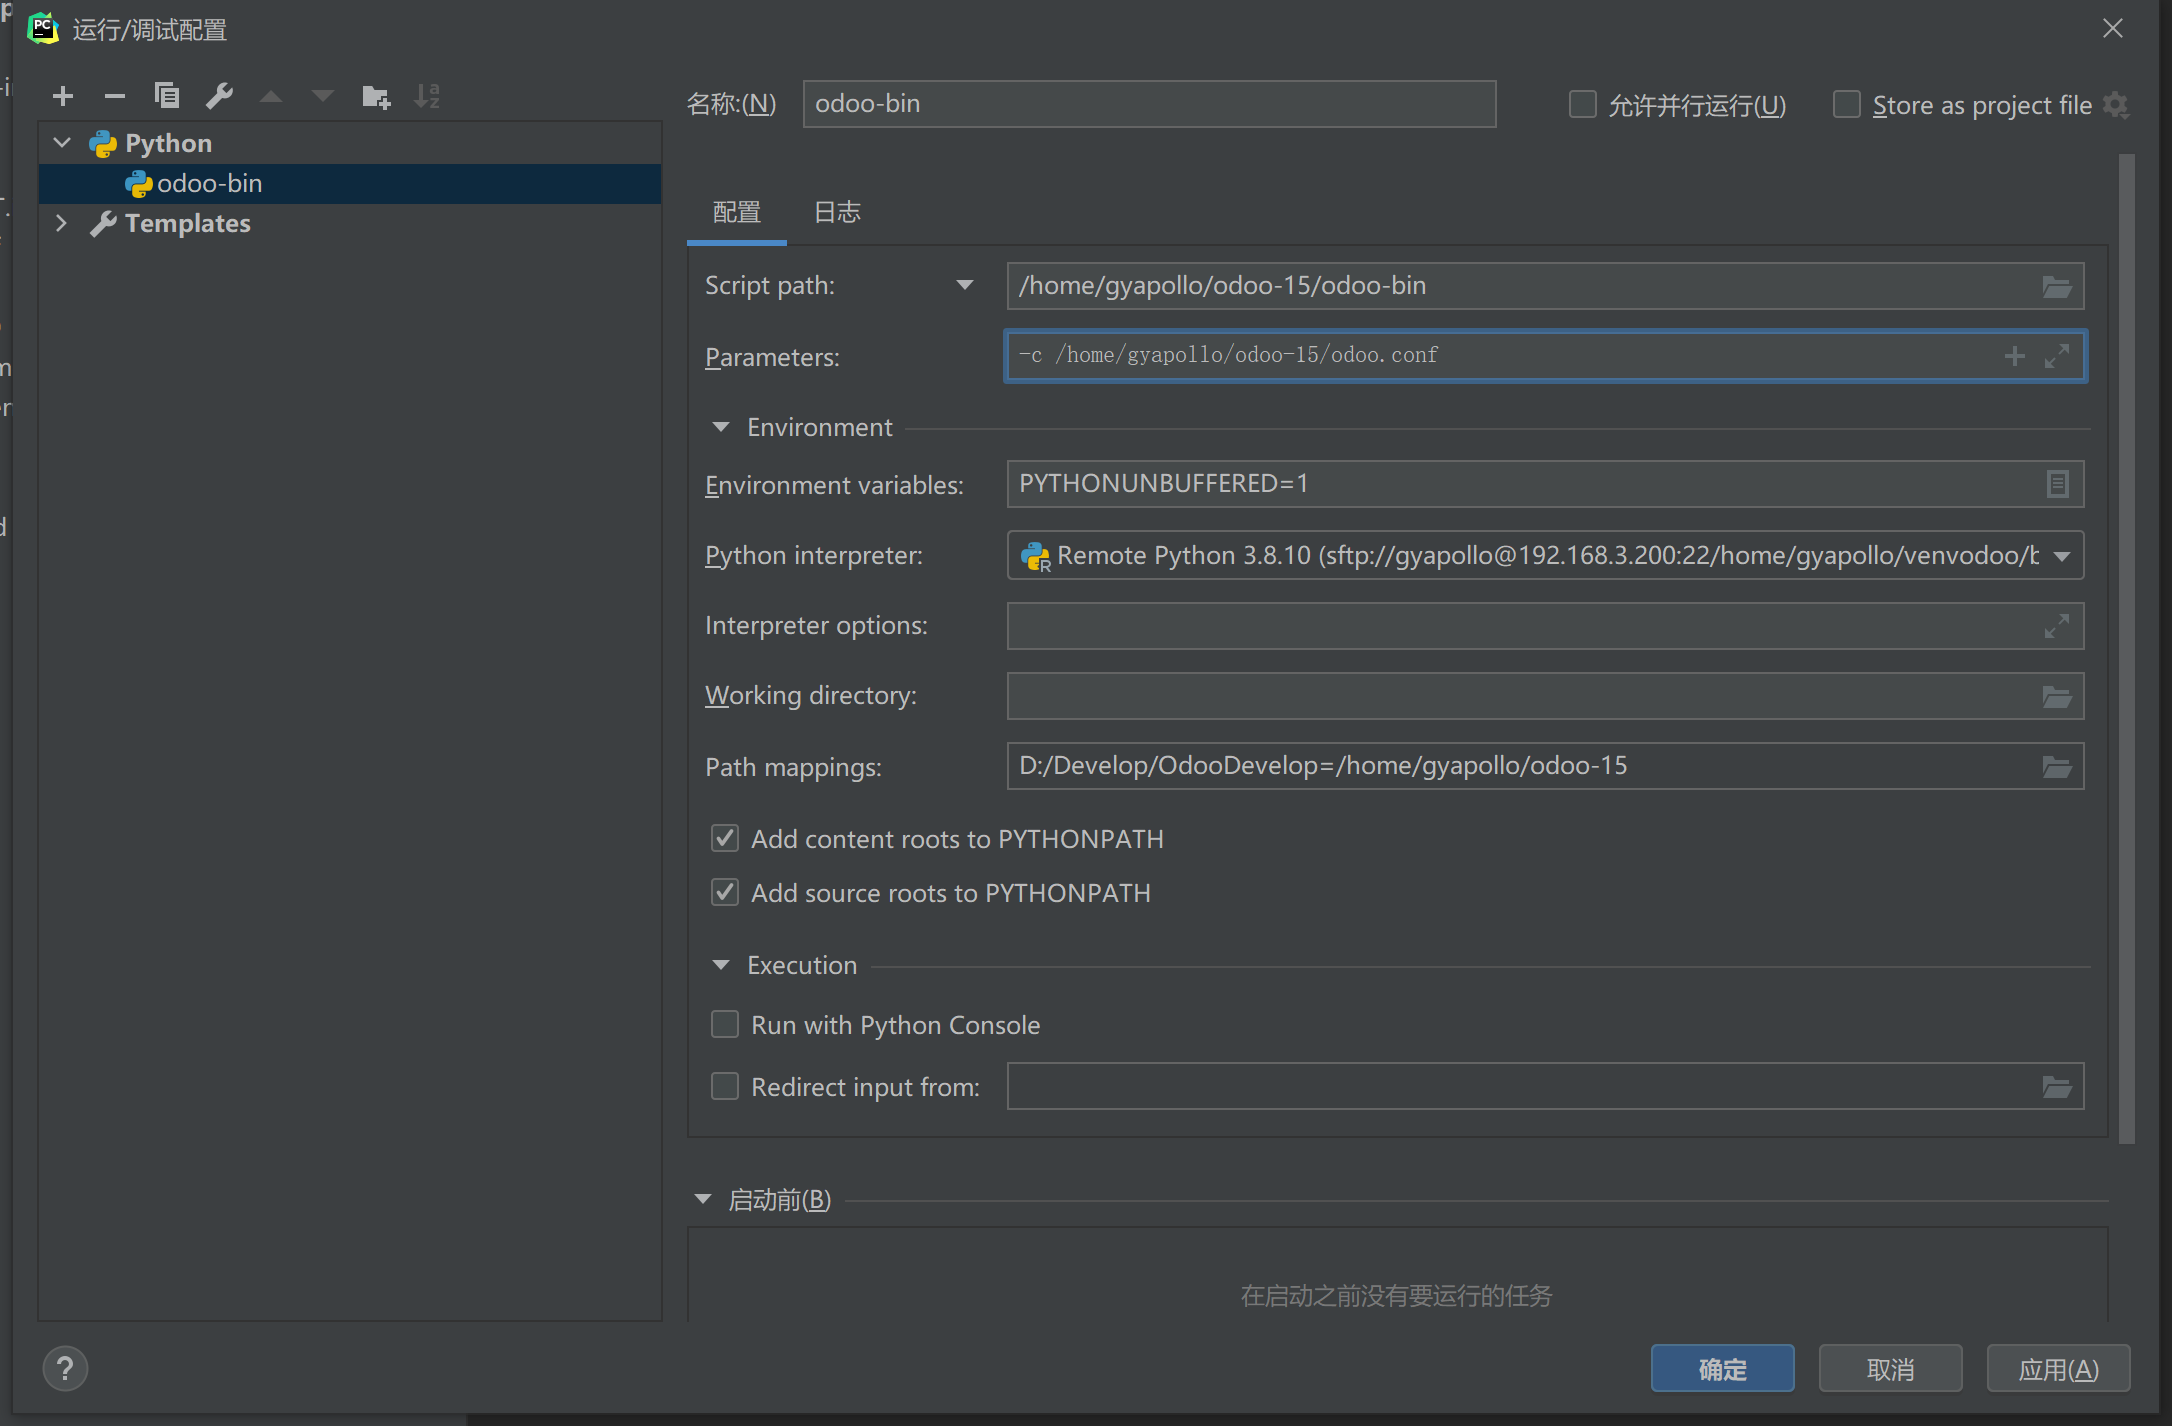Viewport: 2172px width, 1426px height.
Task: Click the 取消 button
Action: pos(1890,1369)
